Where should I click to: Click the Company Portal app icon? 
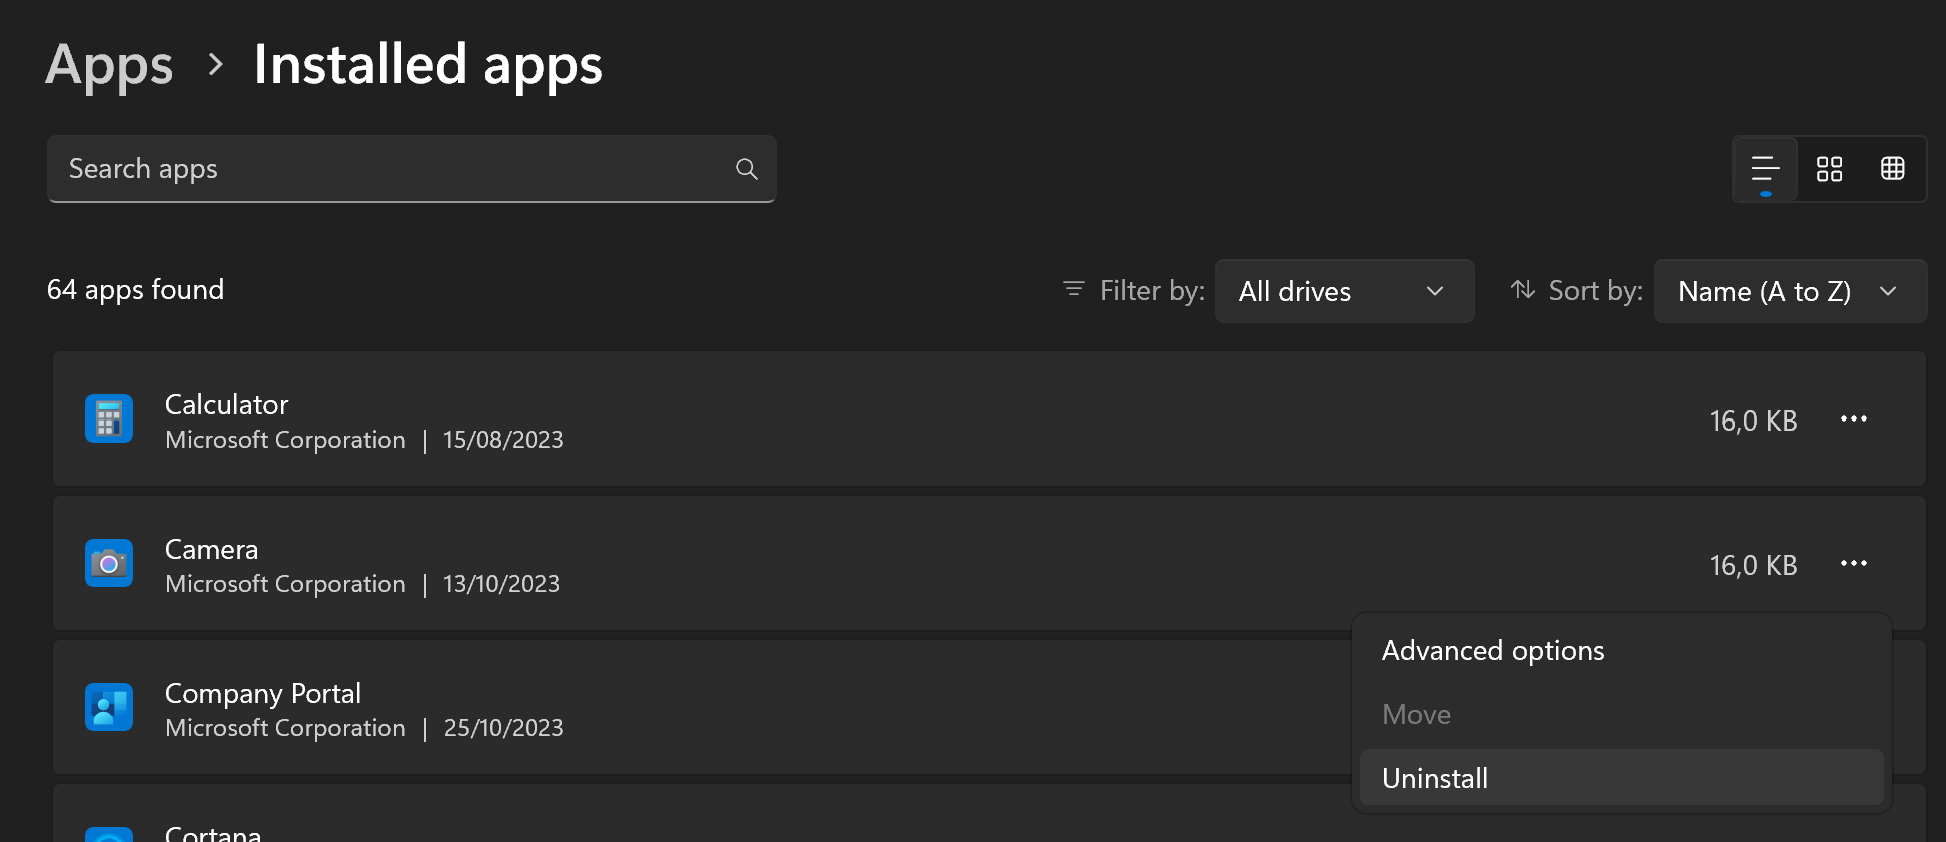[x=109, y=708]
